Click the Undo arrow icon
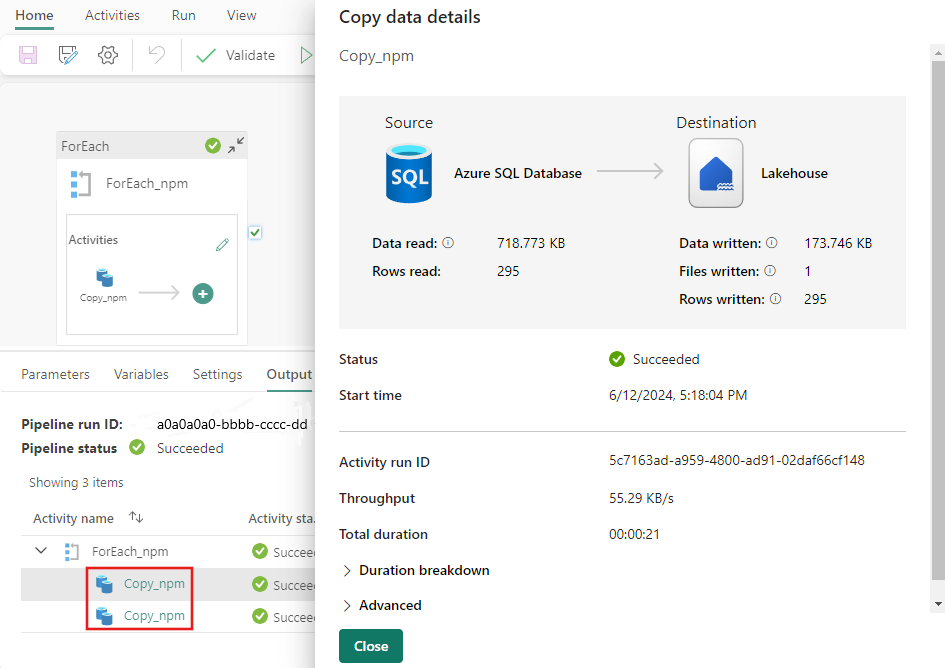 coord(156,55)
